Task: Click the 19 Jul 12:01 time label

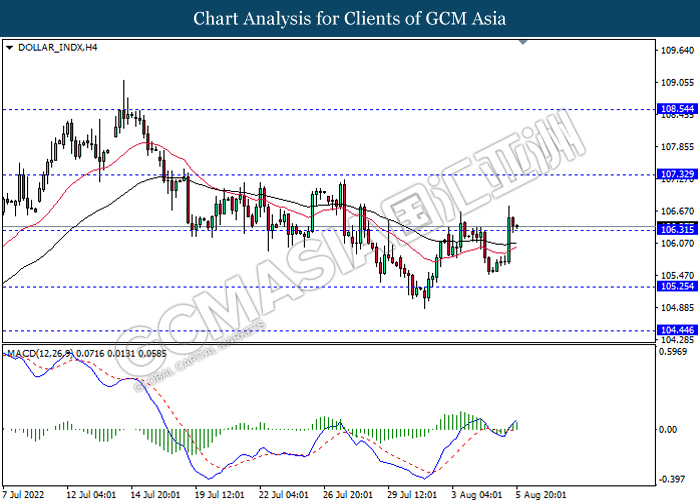Action: coord(220,495)
